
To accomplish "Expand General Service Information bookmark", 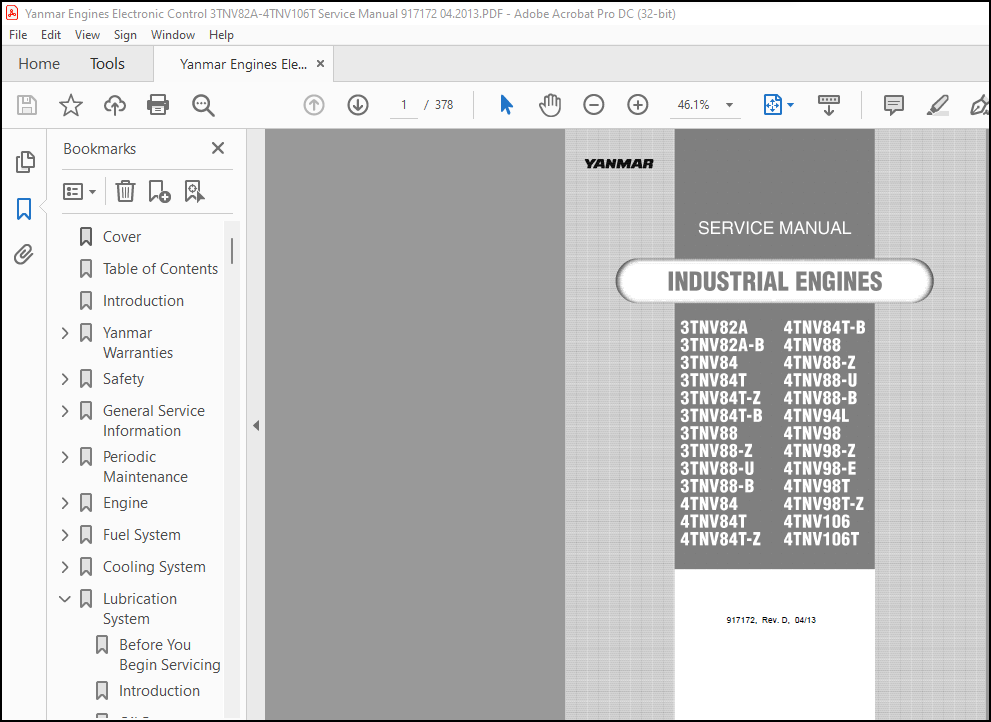I will point(65,411).
